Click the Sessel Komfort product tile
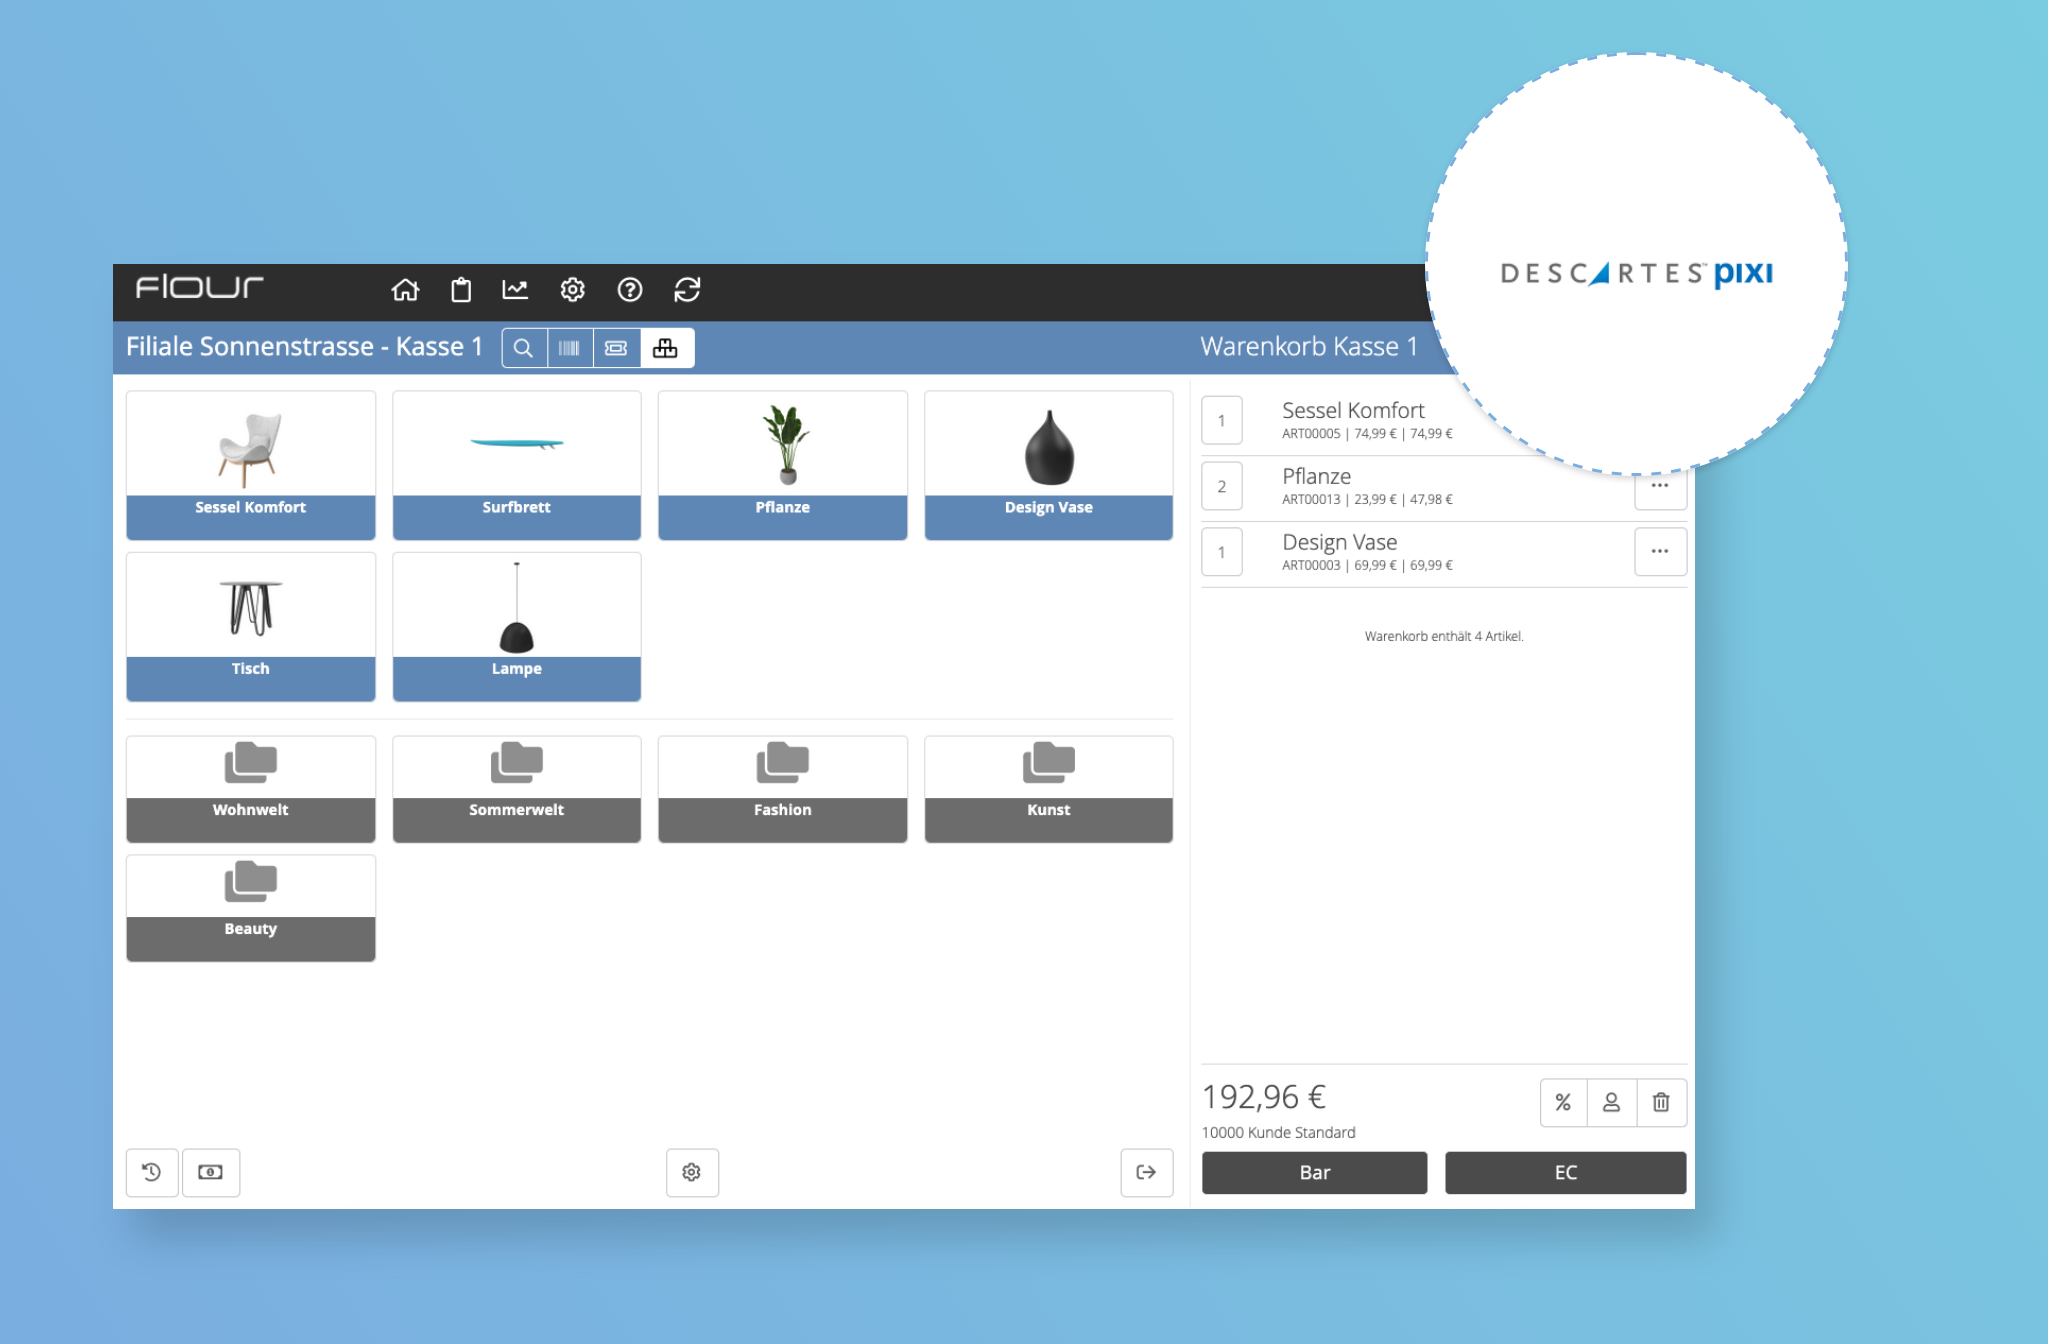Image resolution: width=2048 pixels, height=1344 pixels. tap(247, 458)
